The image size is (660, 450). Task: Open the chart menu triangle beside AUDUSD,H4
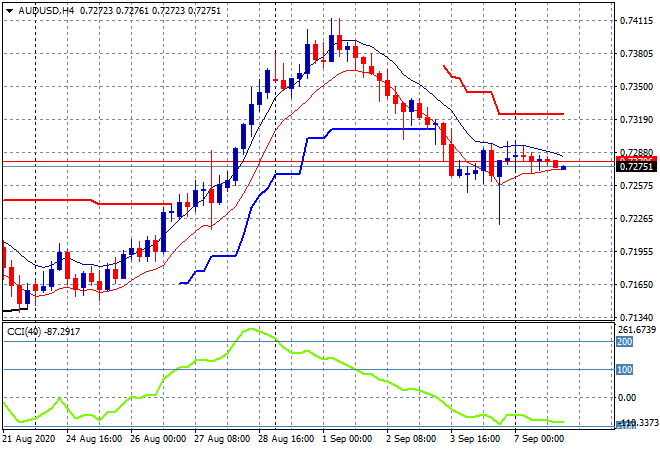(x=9, y=11)
